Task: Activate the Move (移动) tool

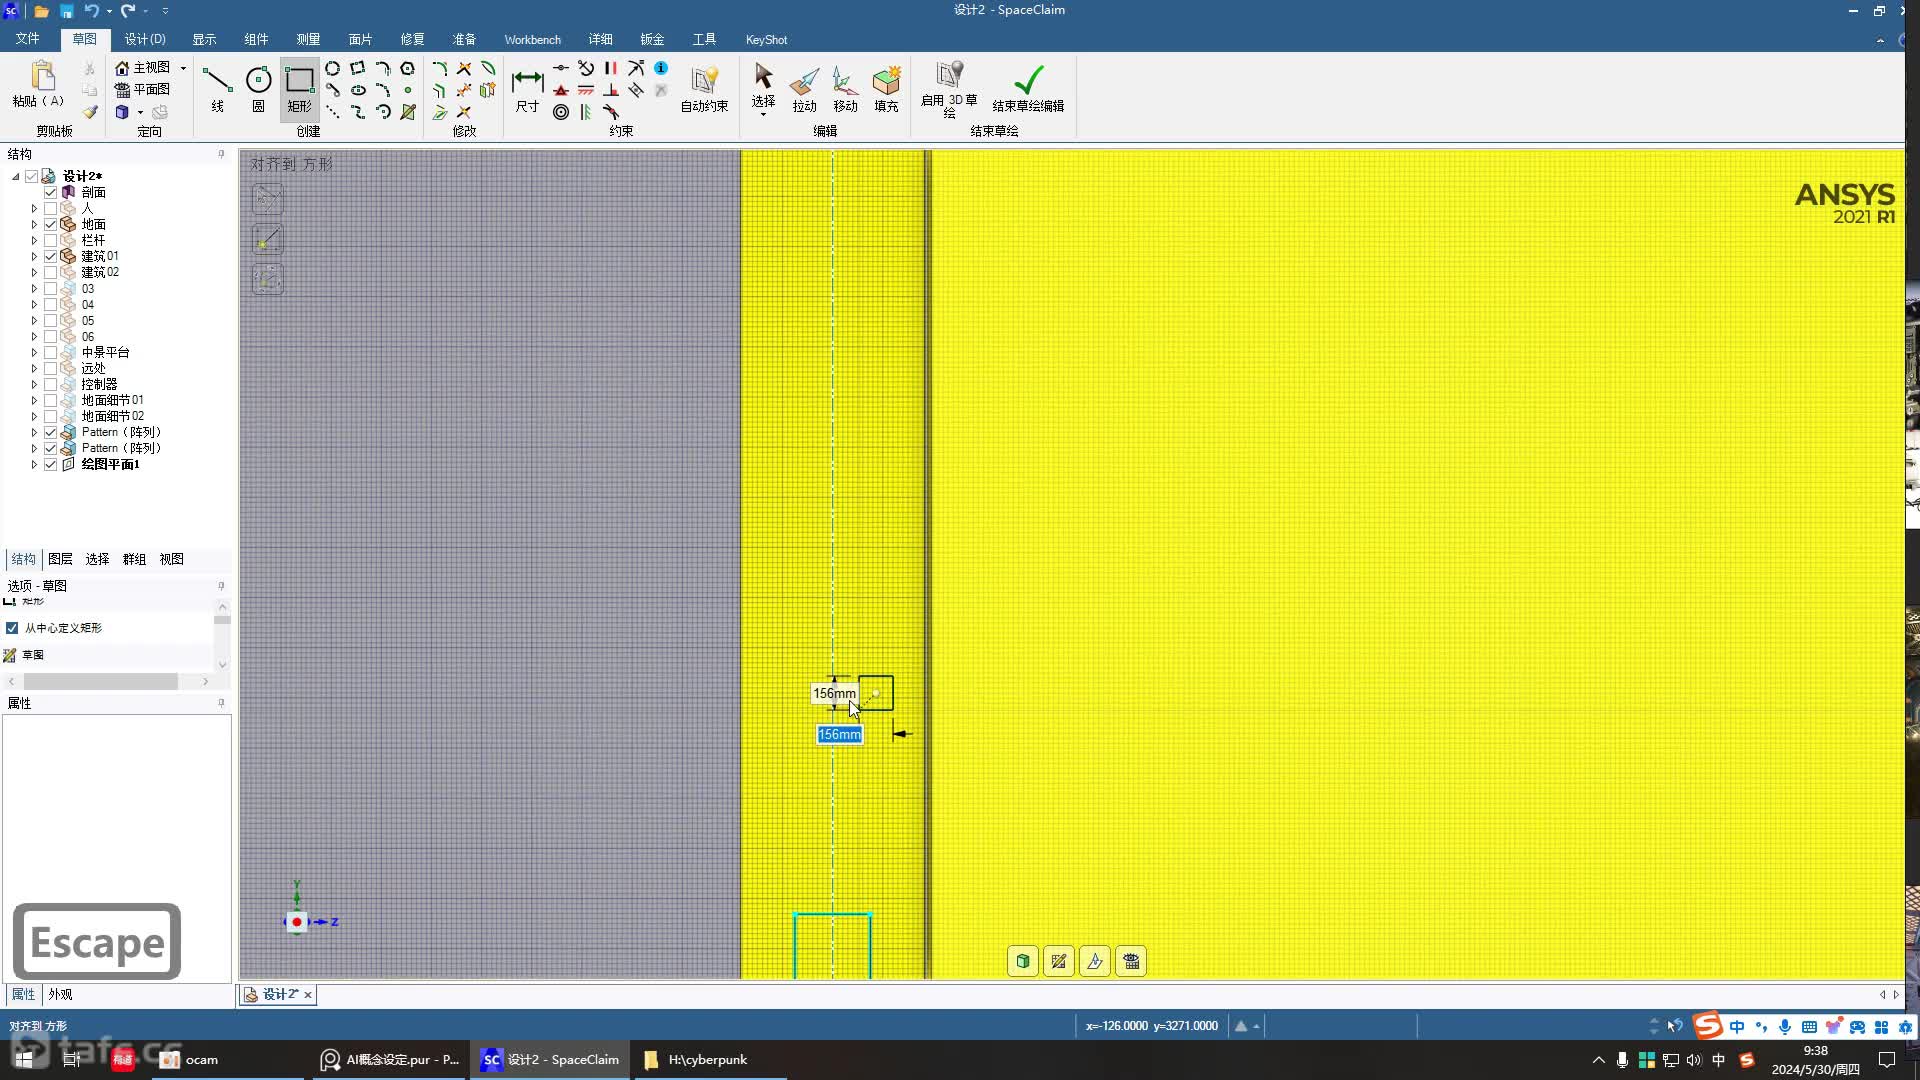Action: click(845, 88)
